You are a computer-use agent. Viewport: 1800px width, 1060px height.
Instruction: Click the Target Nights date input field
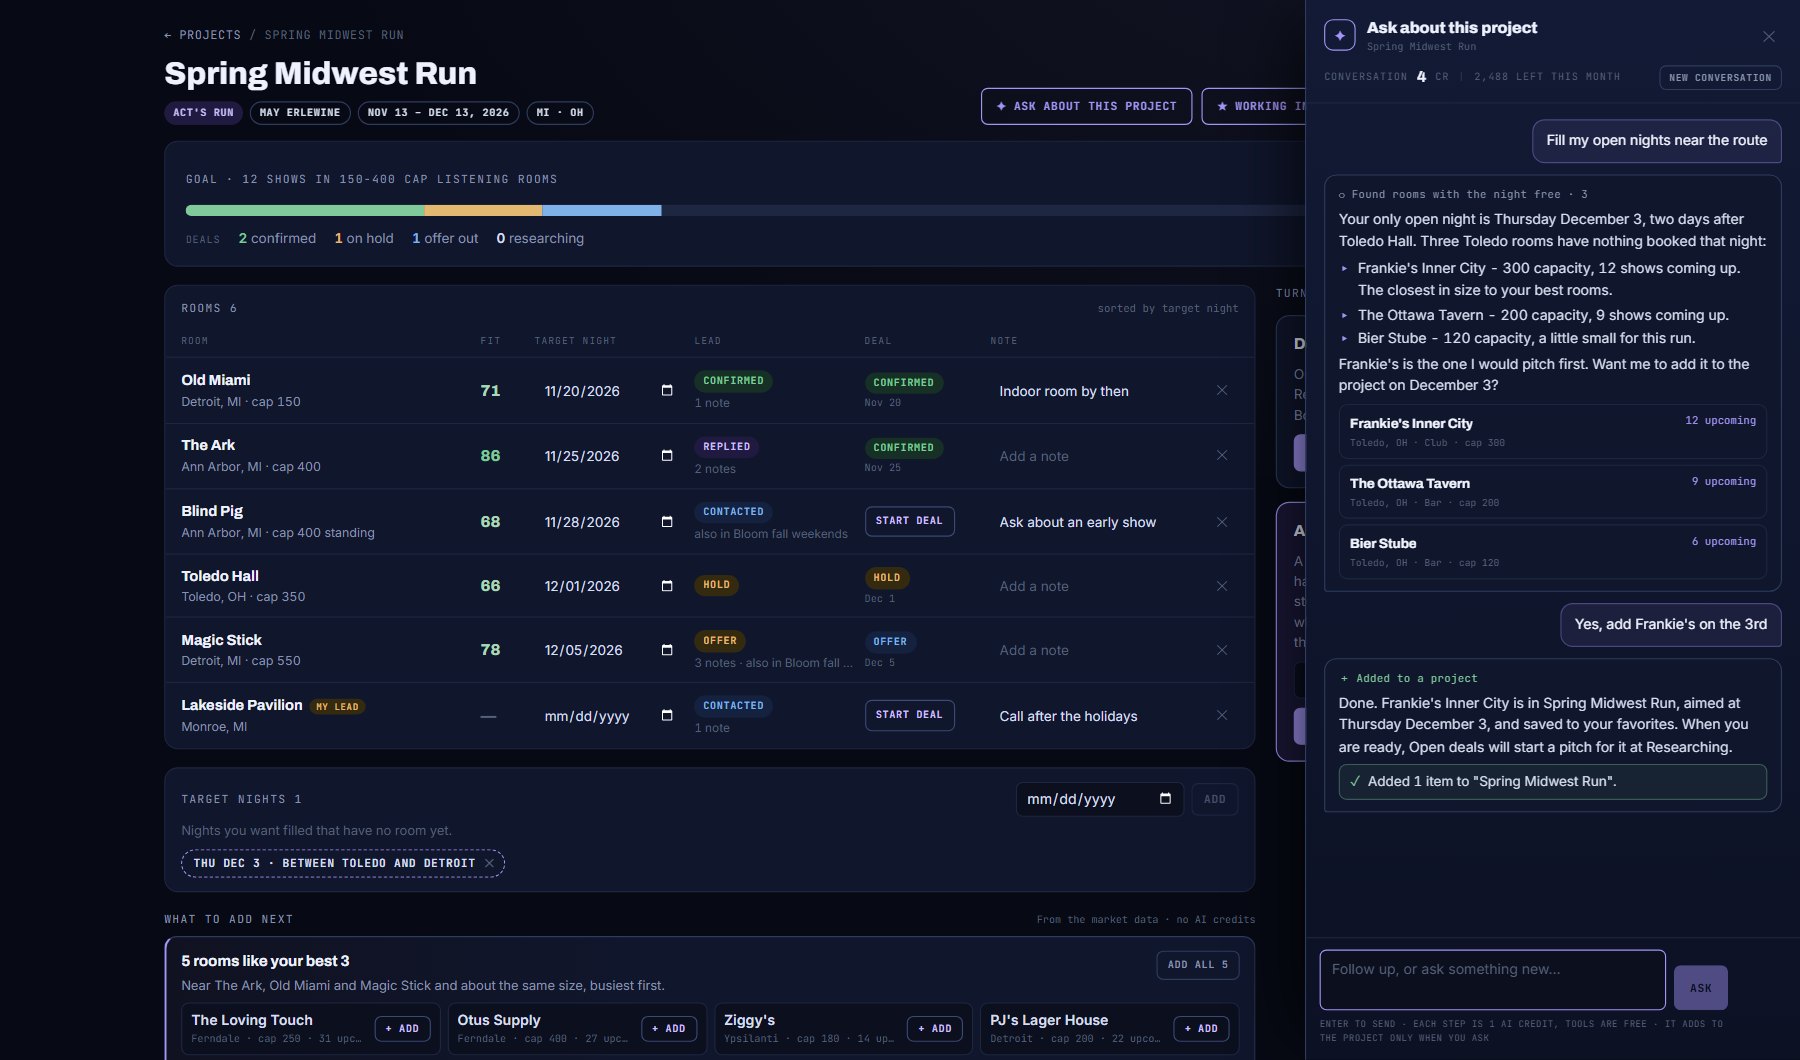[1099, 799]
